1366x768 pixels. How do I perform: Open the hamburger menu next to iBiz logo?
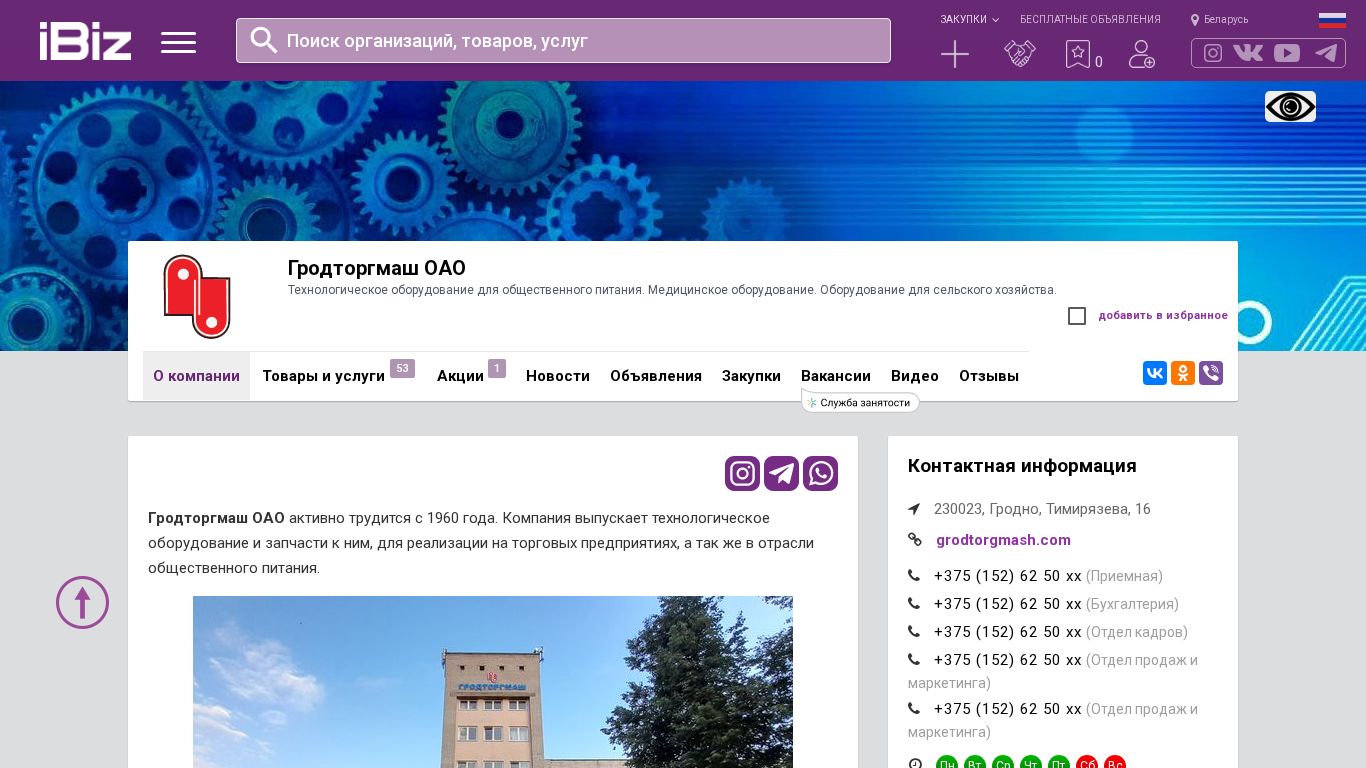178,42
